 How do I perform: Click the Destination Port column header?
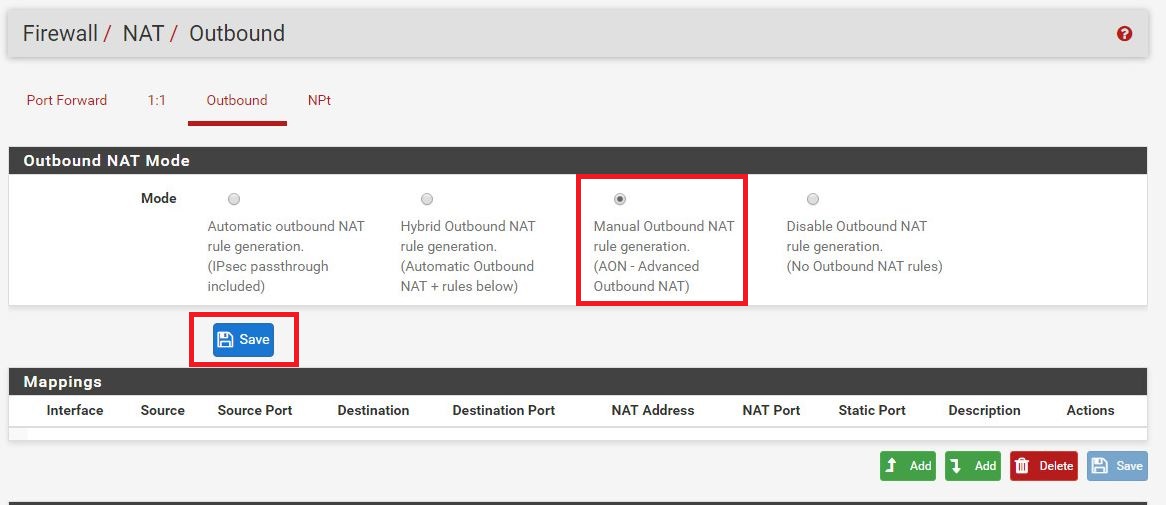pyautogui.click(x=503, y=411)
